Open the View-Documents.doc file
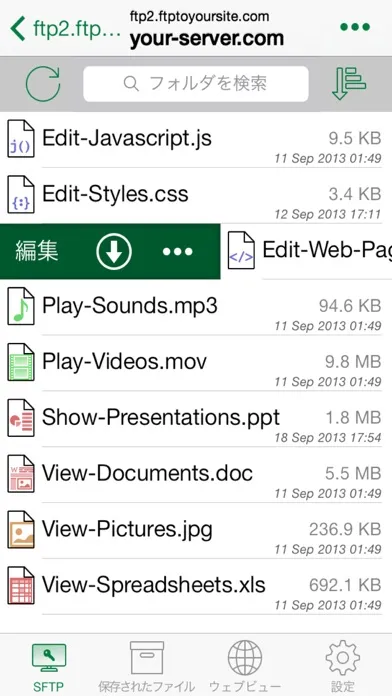Screen dimensions: 392x696 point(196,474)
